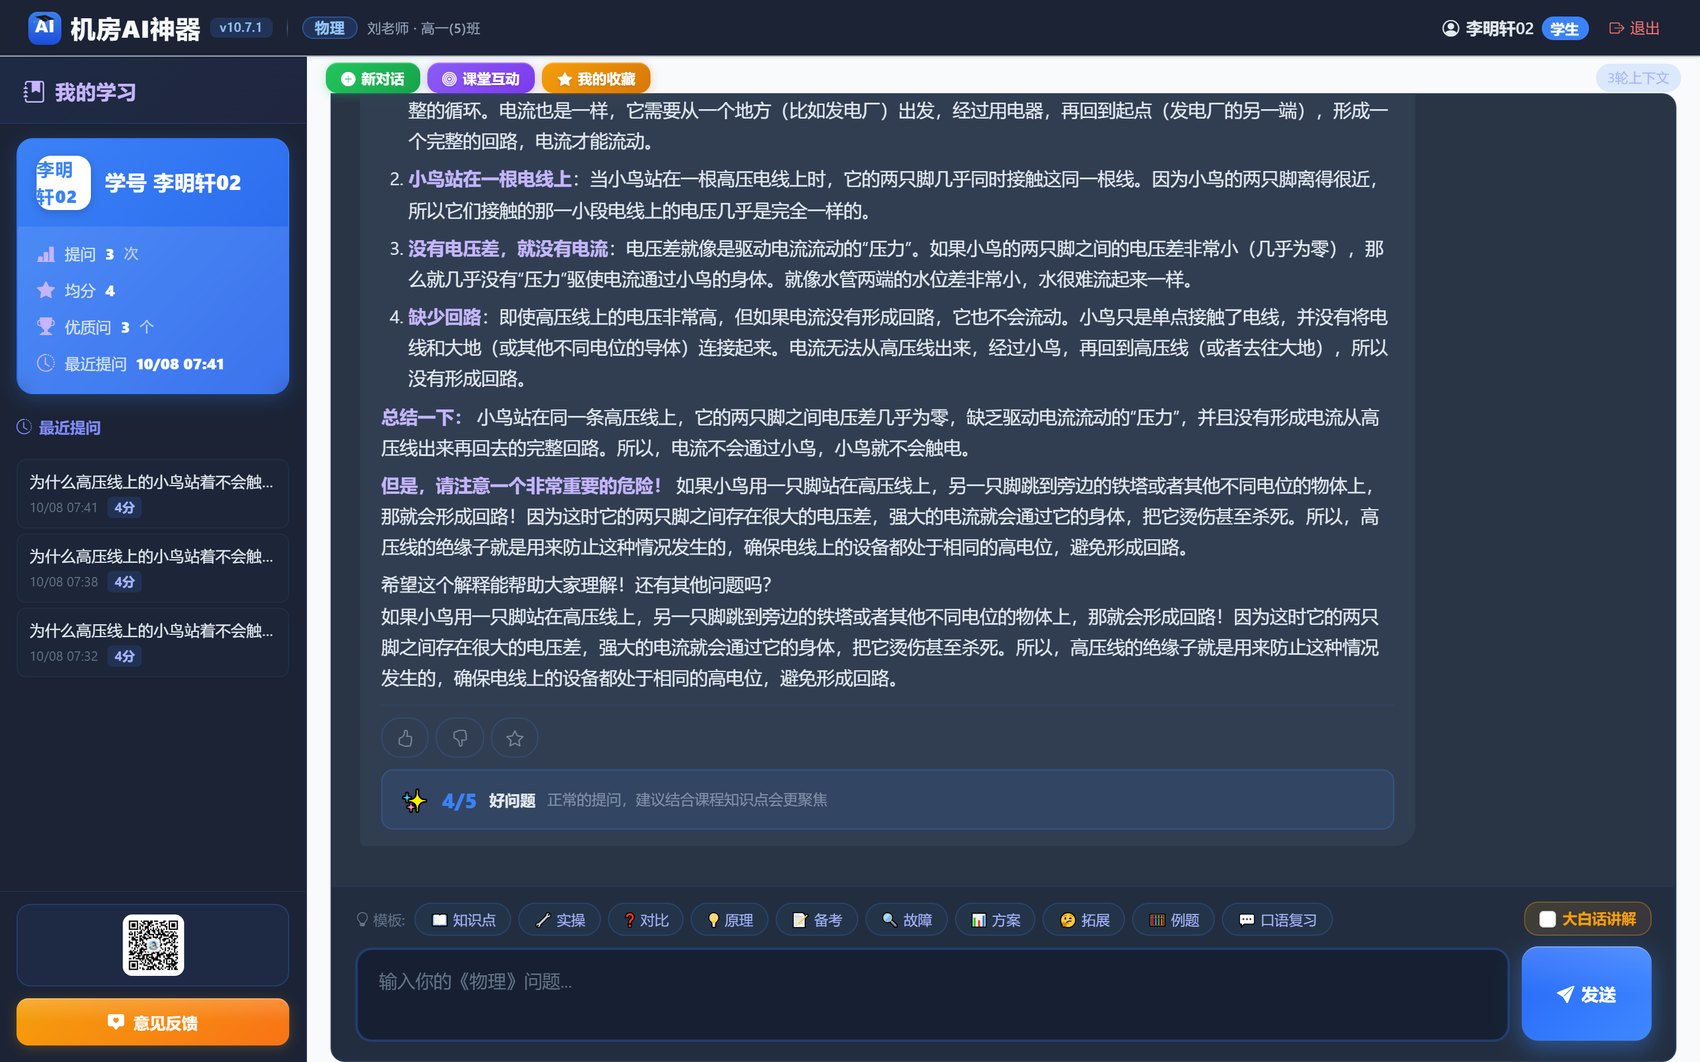Start a 新对话 new conversation
Screen dimensions: 1700x1062
coord(373,78)
